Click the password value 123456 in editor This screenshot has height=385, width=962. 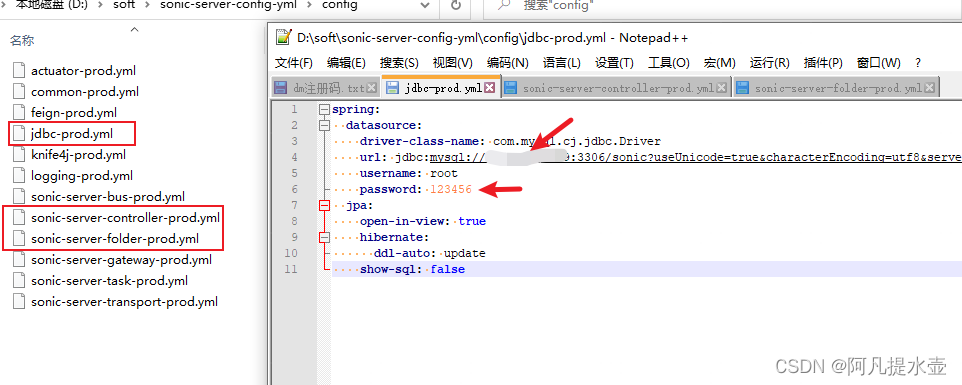(x=451, y=189)
